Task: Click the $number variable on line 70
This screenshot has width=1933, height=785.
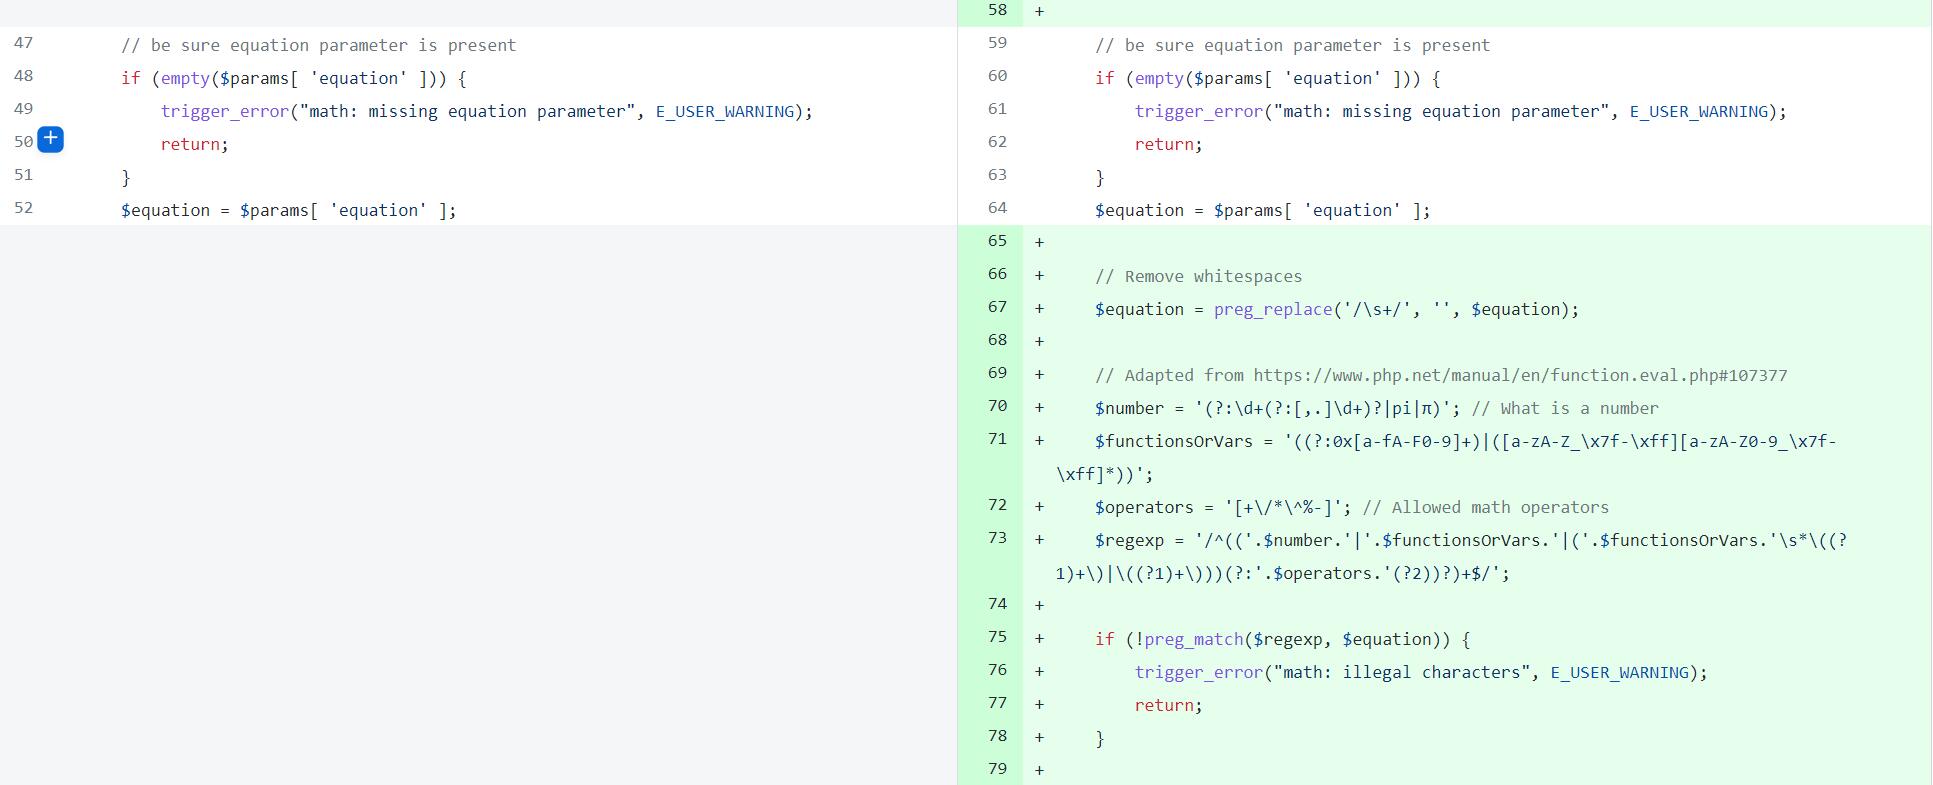Action: (x=1129, y=409)
